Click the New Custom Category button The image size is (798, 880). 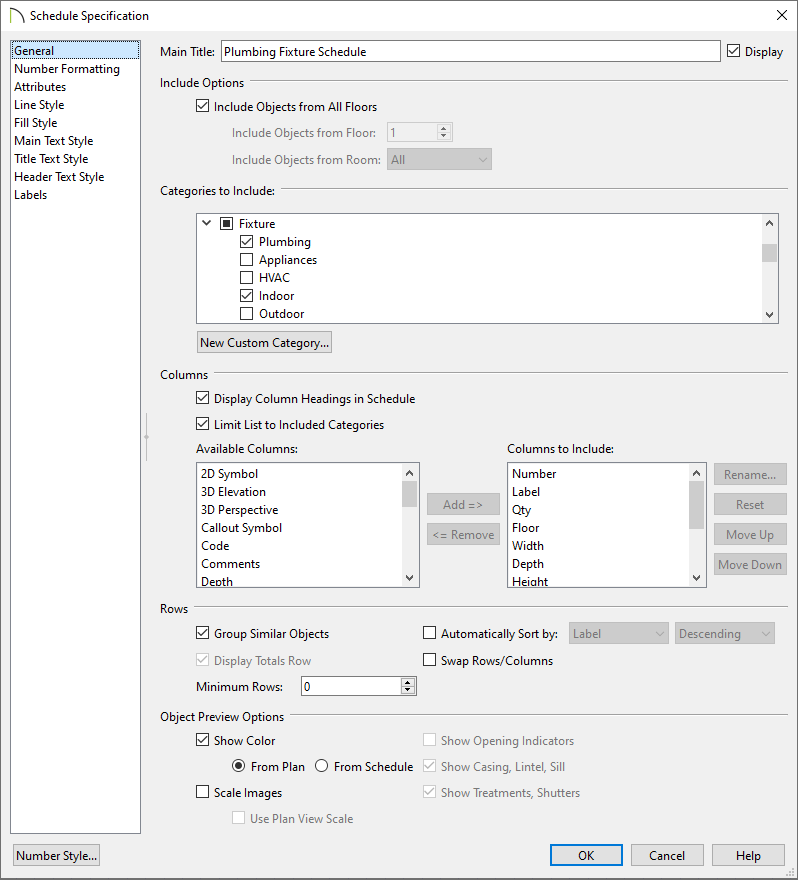click(x=264, y=343)
